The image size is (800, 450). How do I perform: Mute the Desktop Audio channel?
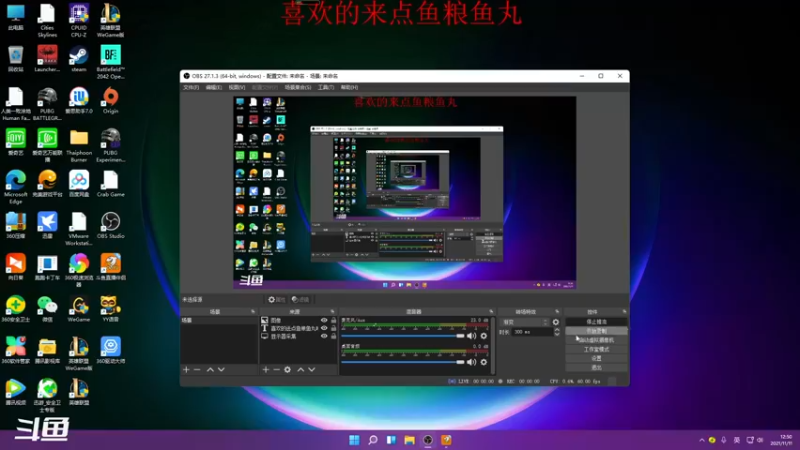pyautogui.click(x=471, y=362)
